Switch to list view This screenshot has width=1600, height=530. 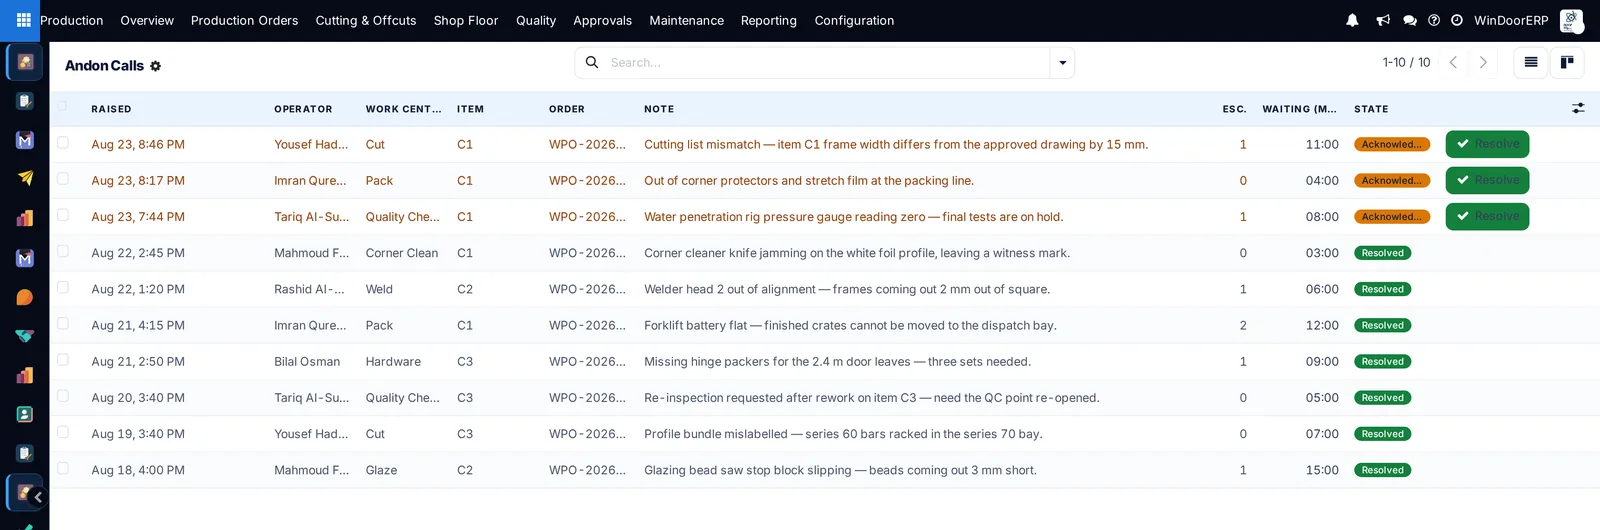pyautogui.click(x=1531, y=62)
